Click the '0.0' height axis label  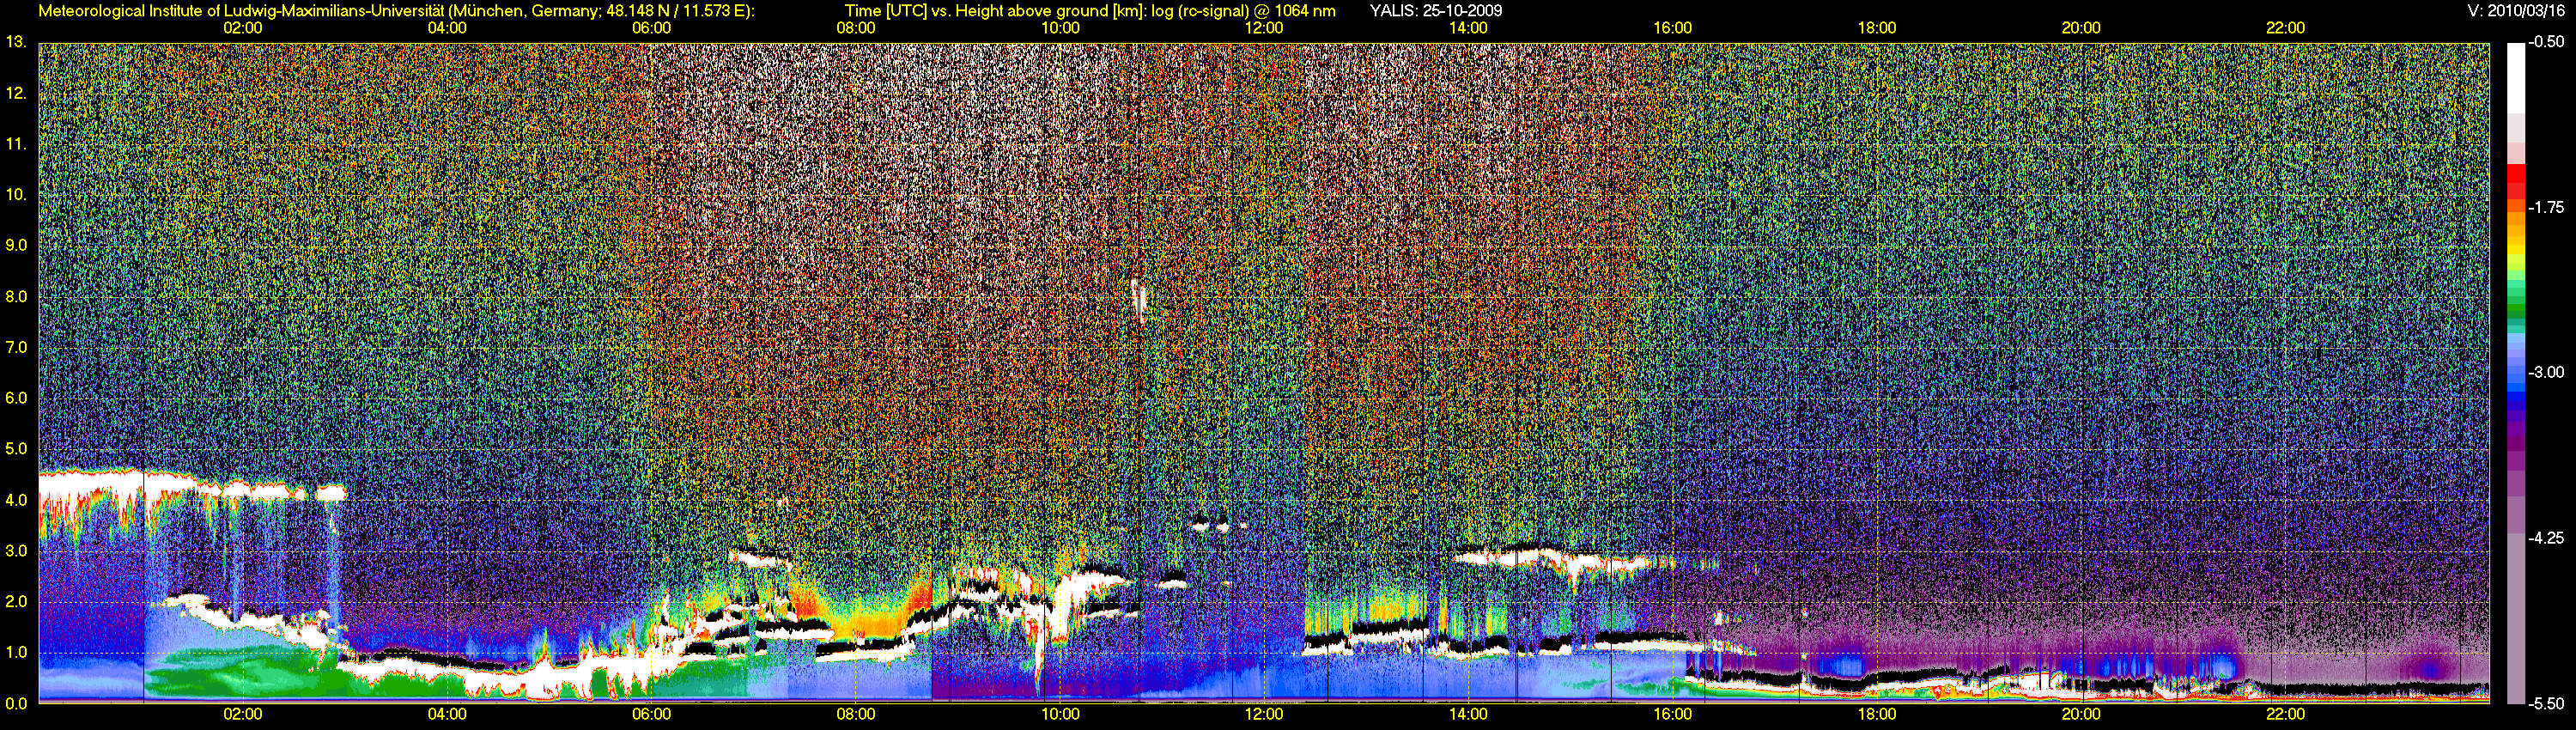16,703
